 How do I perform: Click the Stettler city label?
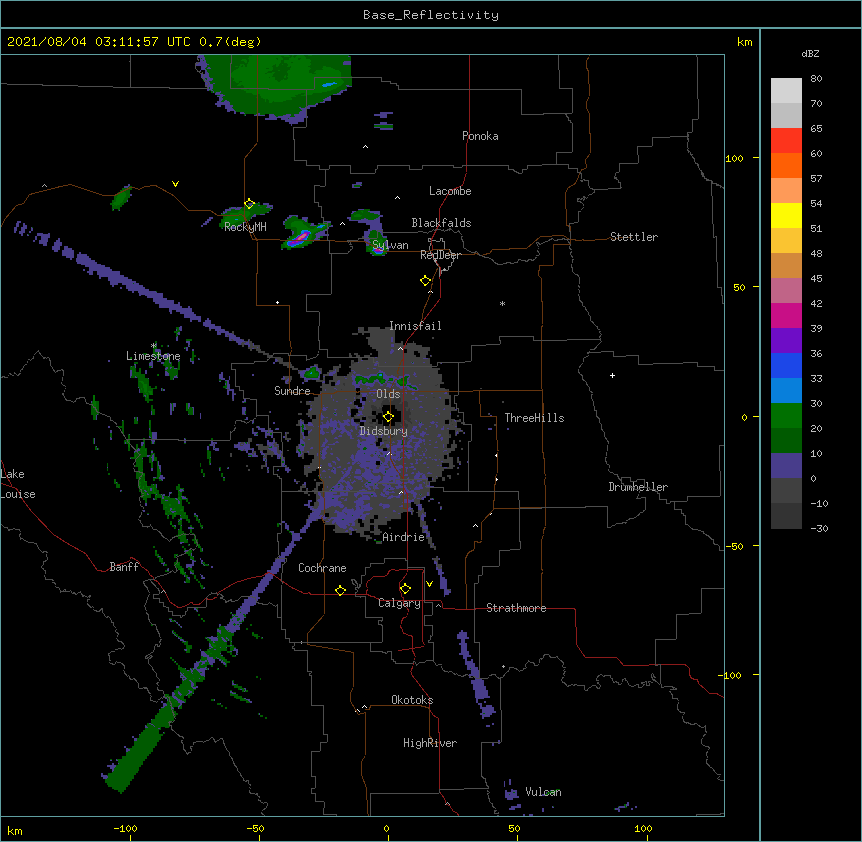pos(634,237)
